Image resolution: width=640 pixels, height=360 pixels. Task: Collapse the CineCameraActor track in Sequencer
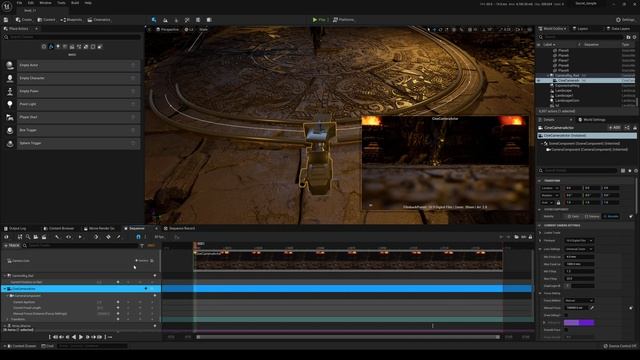click(4, 289)
